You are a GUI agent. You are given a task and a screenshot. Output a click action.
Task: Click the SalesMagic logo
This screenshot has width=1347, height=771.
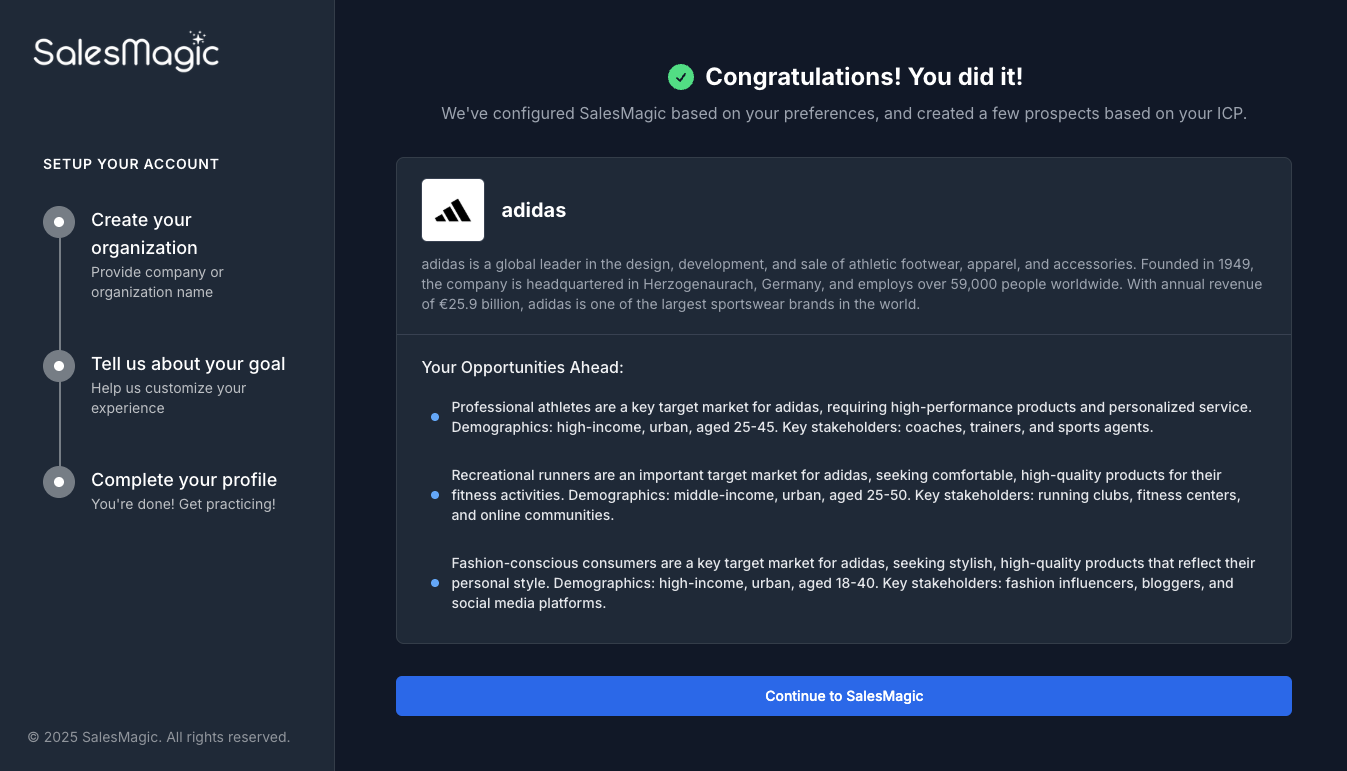(x=126, y=52)
